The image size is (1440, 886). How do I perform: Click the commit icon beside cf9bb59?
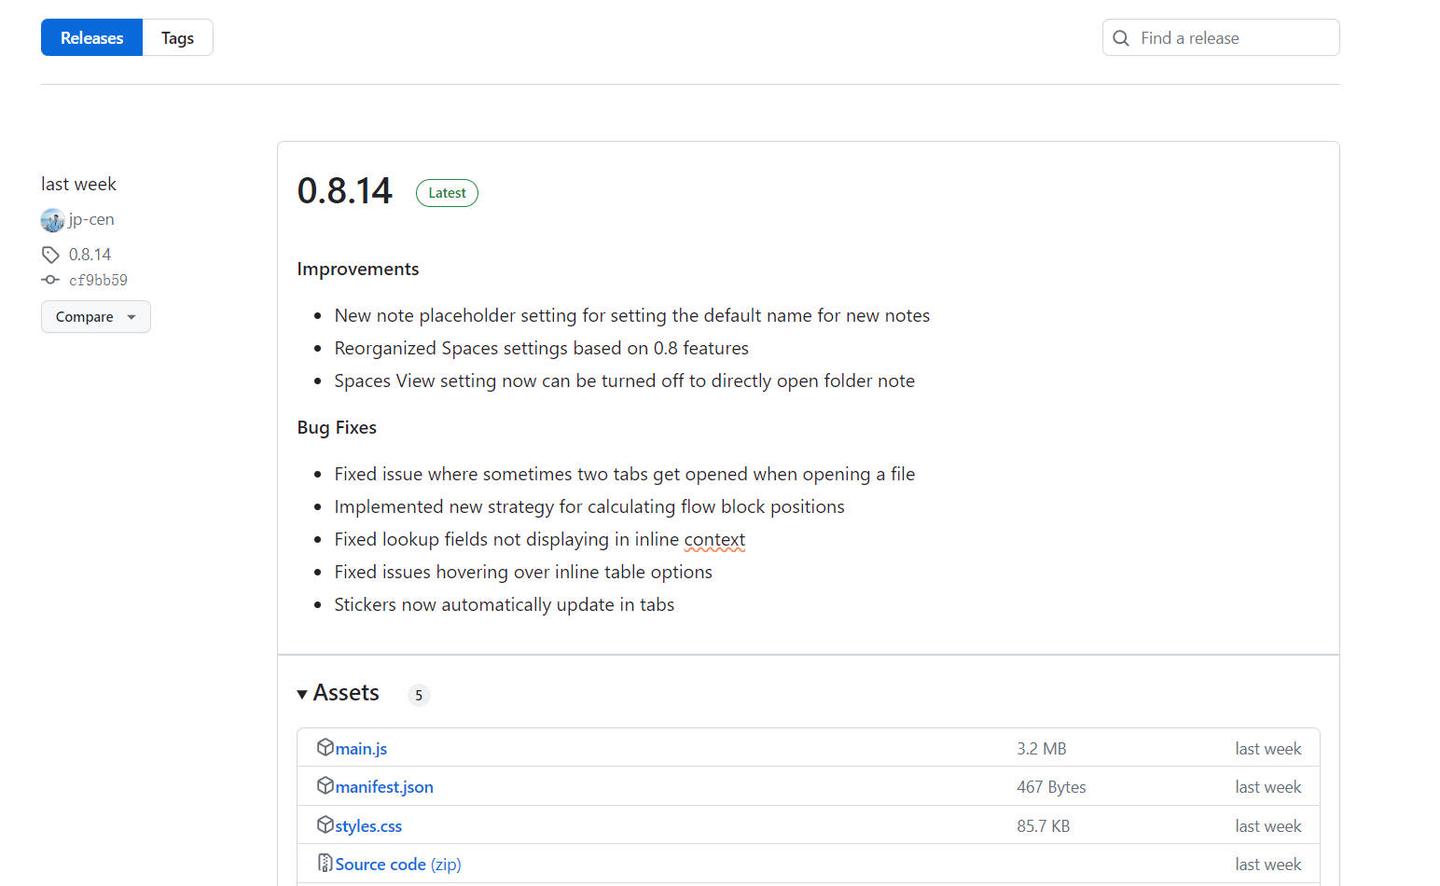(x=51, y=280)
